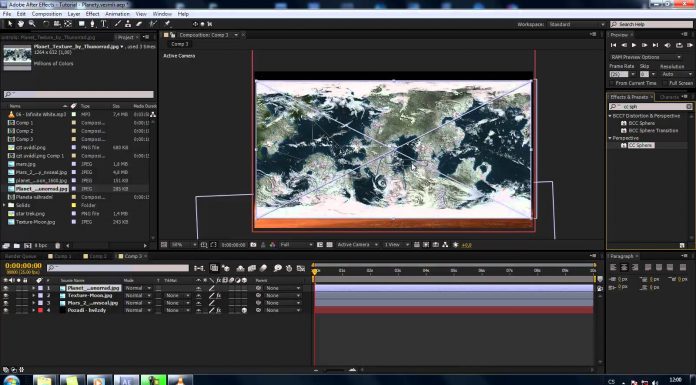
Task: Jump to first frame in Preview panel
Action: point(613,45)
